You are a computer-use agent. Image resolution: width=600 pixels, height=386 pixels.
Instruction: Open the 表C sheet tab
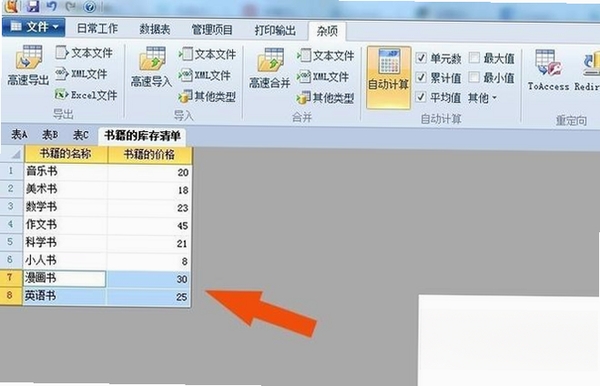81,135
